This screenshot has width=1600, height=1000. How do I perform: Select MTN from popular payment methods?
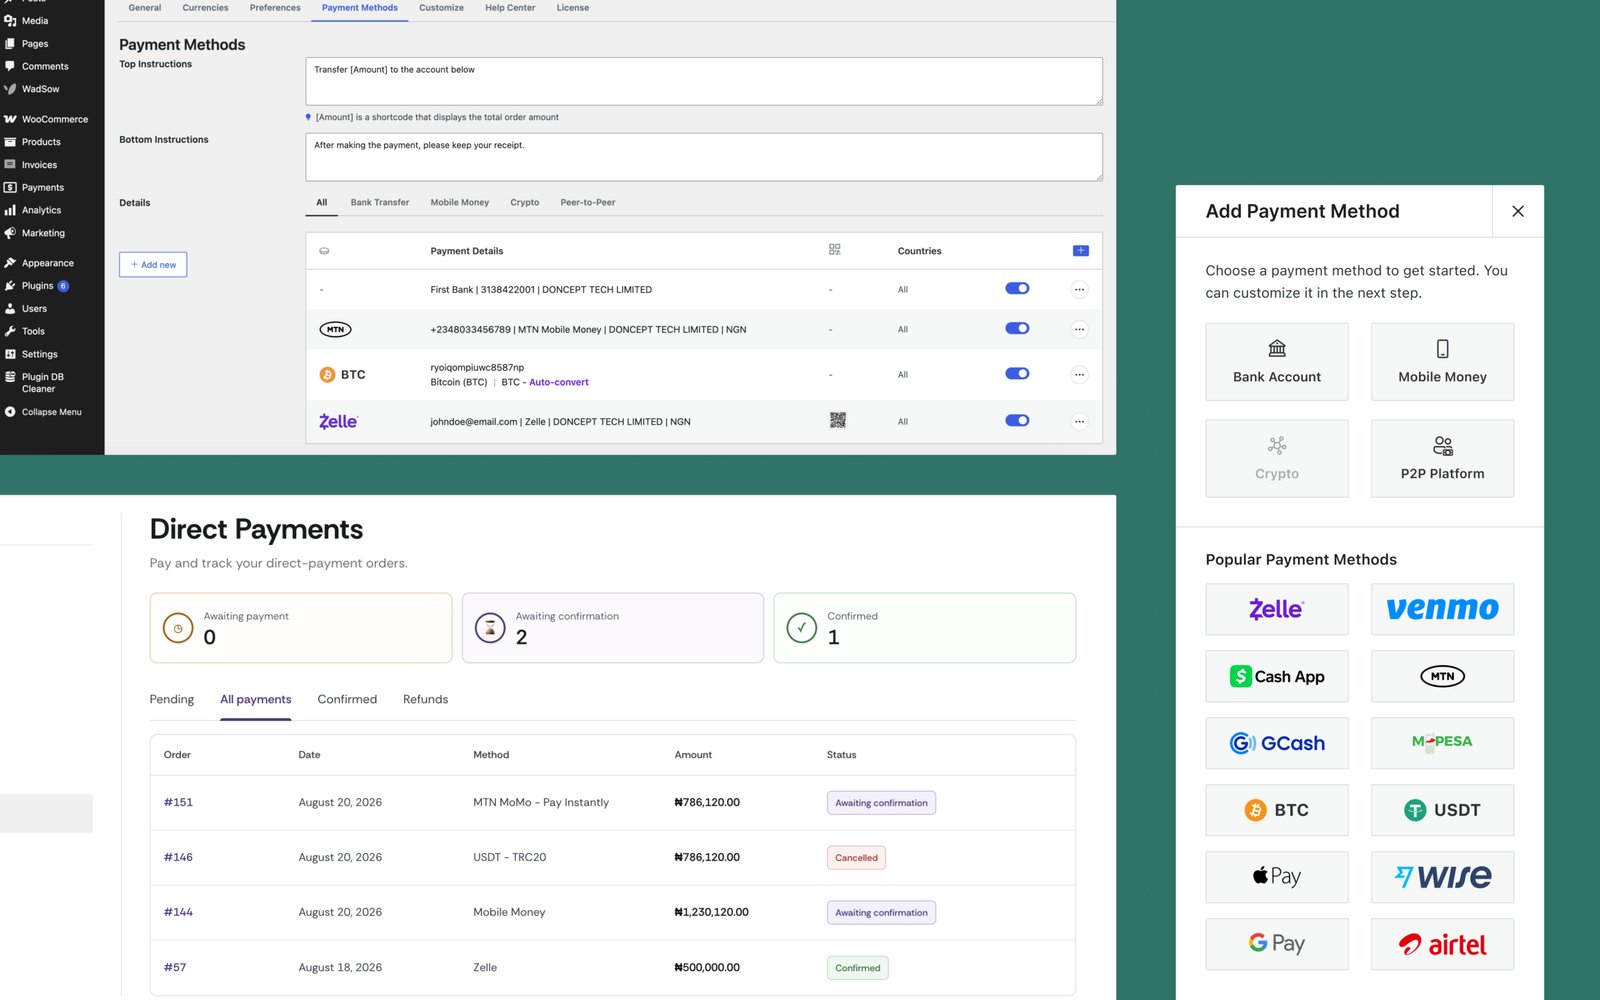click(1442, 676)
